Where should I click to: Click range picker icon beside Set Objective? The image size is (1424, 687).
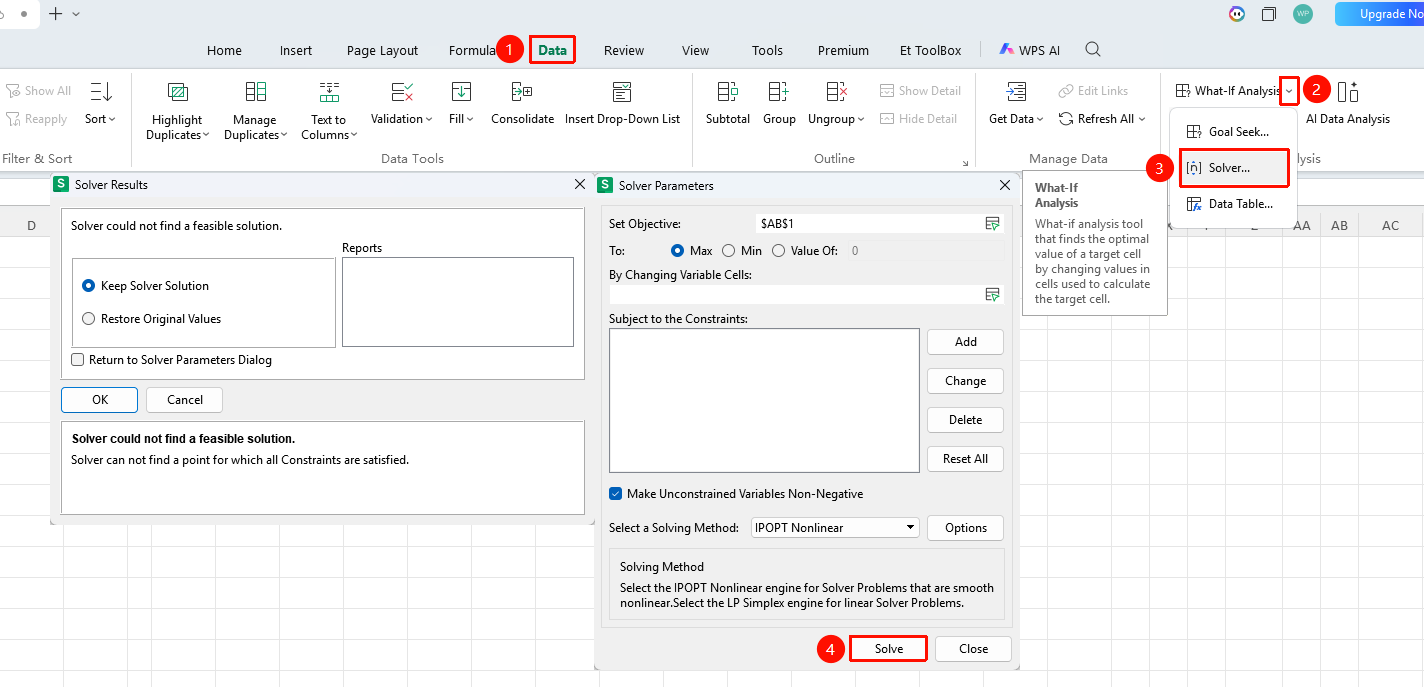(992, 224)
